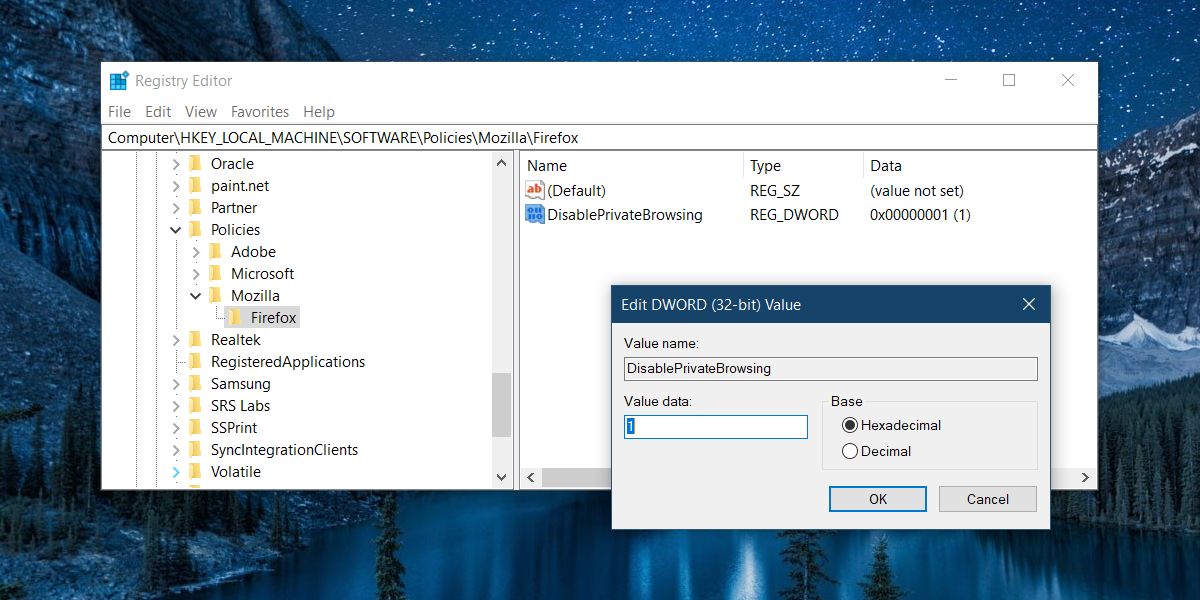Click the Realtek folder icon
Viewport: 1200px width, 600px height.
pos(195,340)
